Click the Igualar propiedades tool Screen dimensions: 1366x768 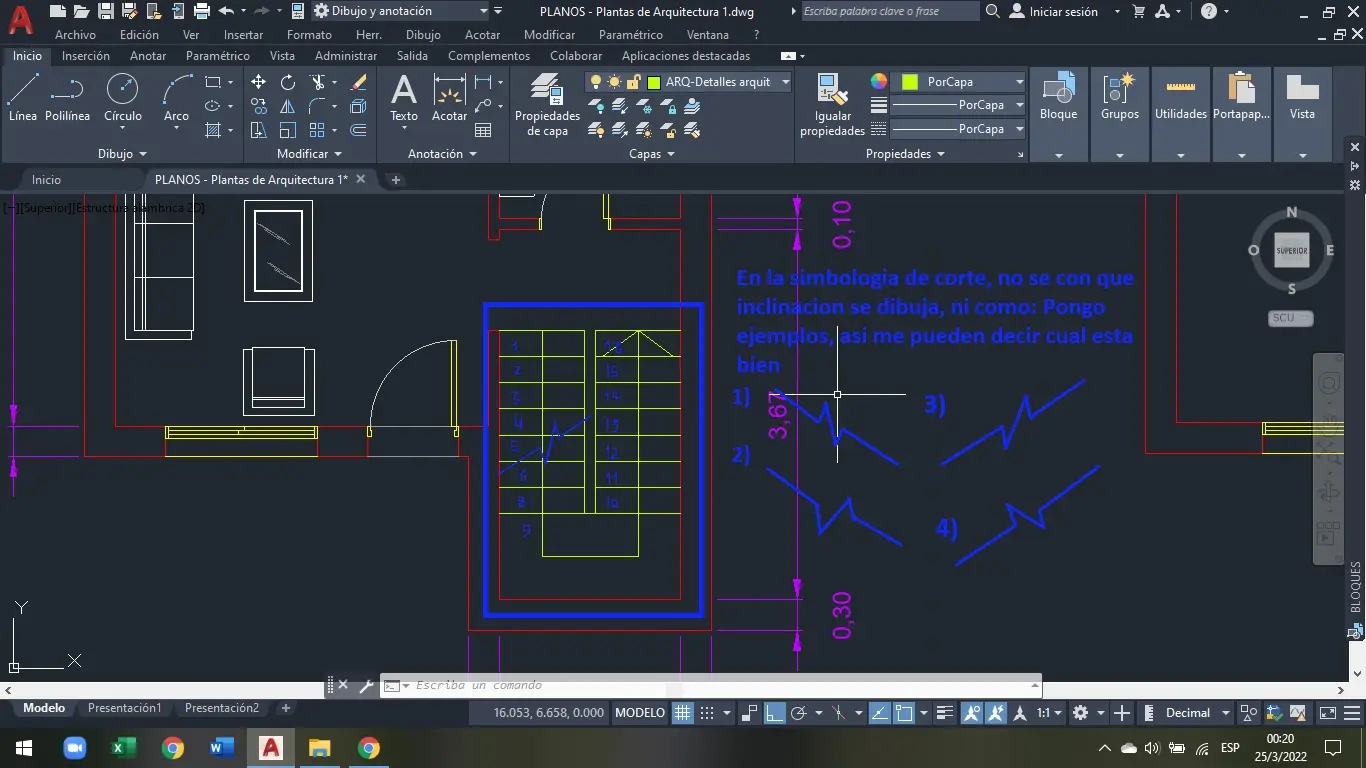pos(832,107)
